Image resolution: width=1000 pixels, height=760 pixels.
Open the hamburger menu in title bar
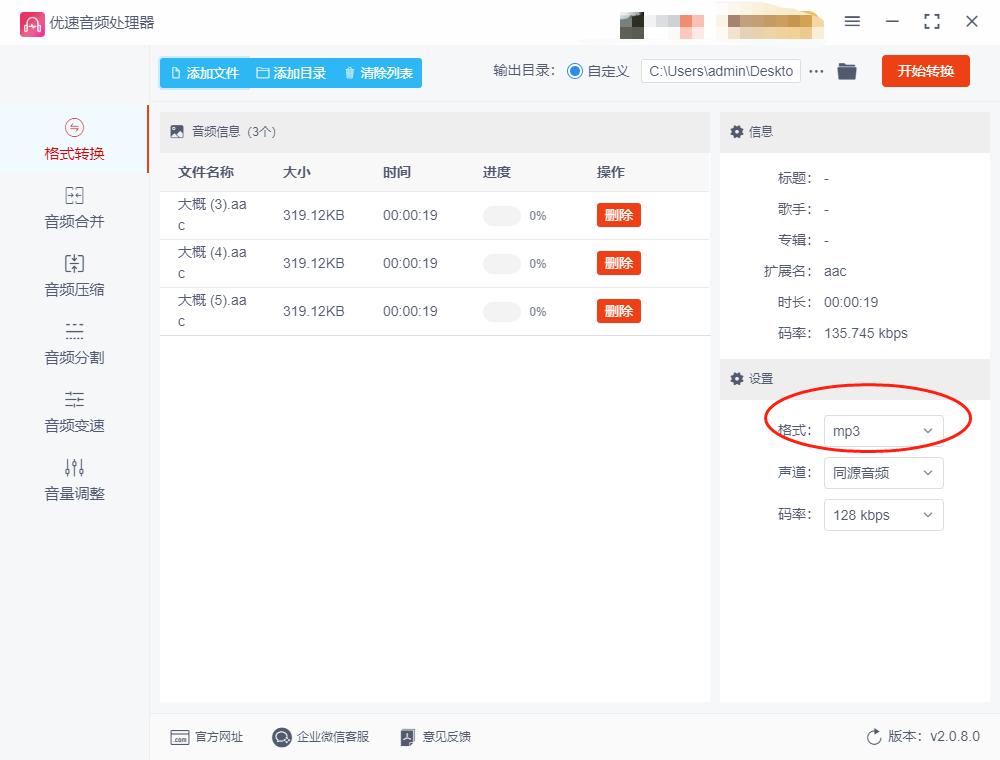point(853,21)
